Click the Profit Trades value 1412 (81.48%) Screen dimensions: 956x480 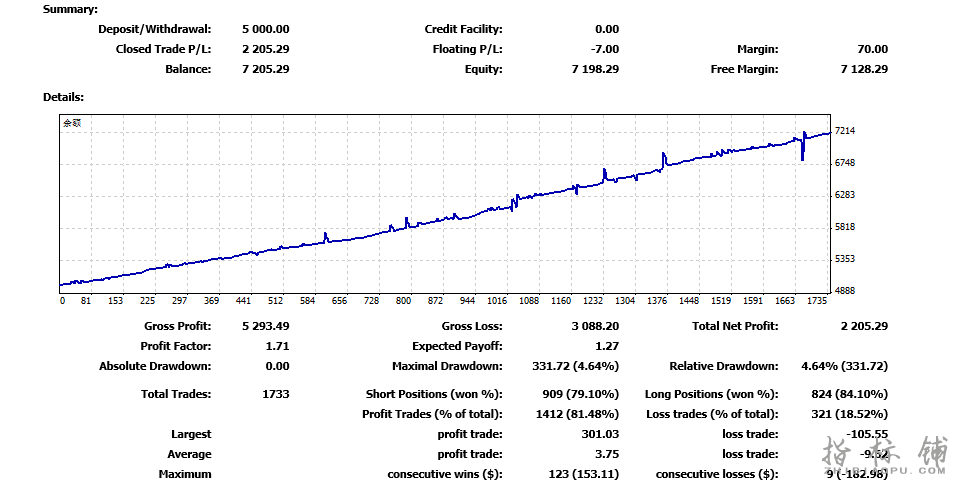(577, 415)
